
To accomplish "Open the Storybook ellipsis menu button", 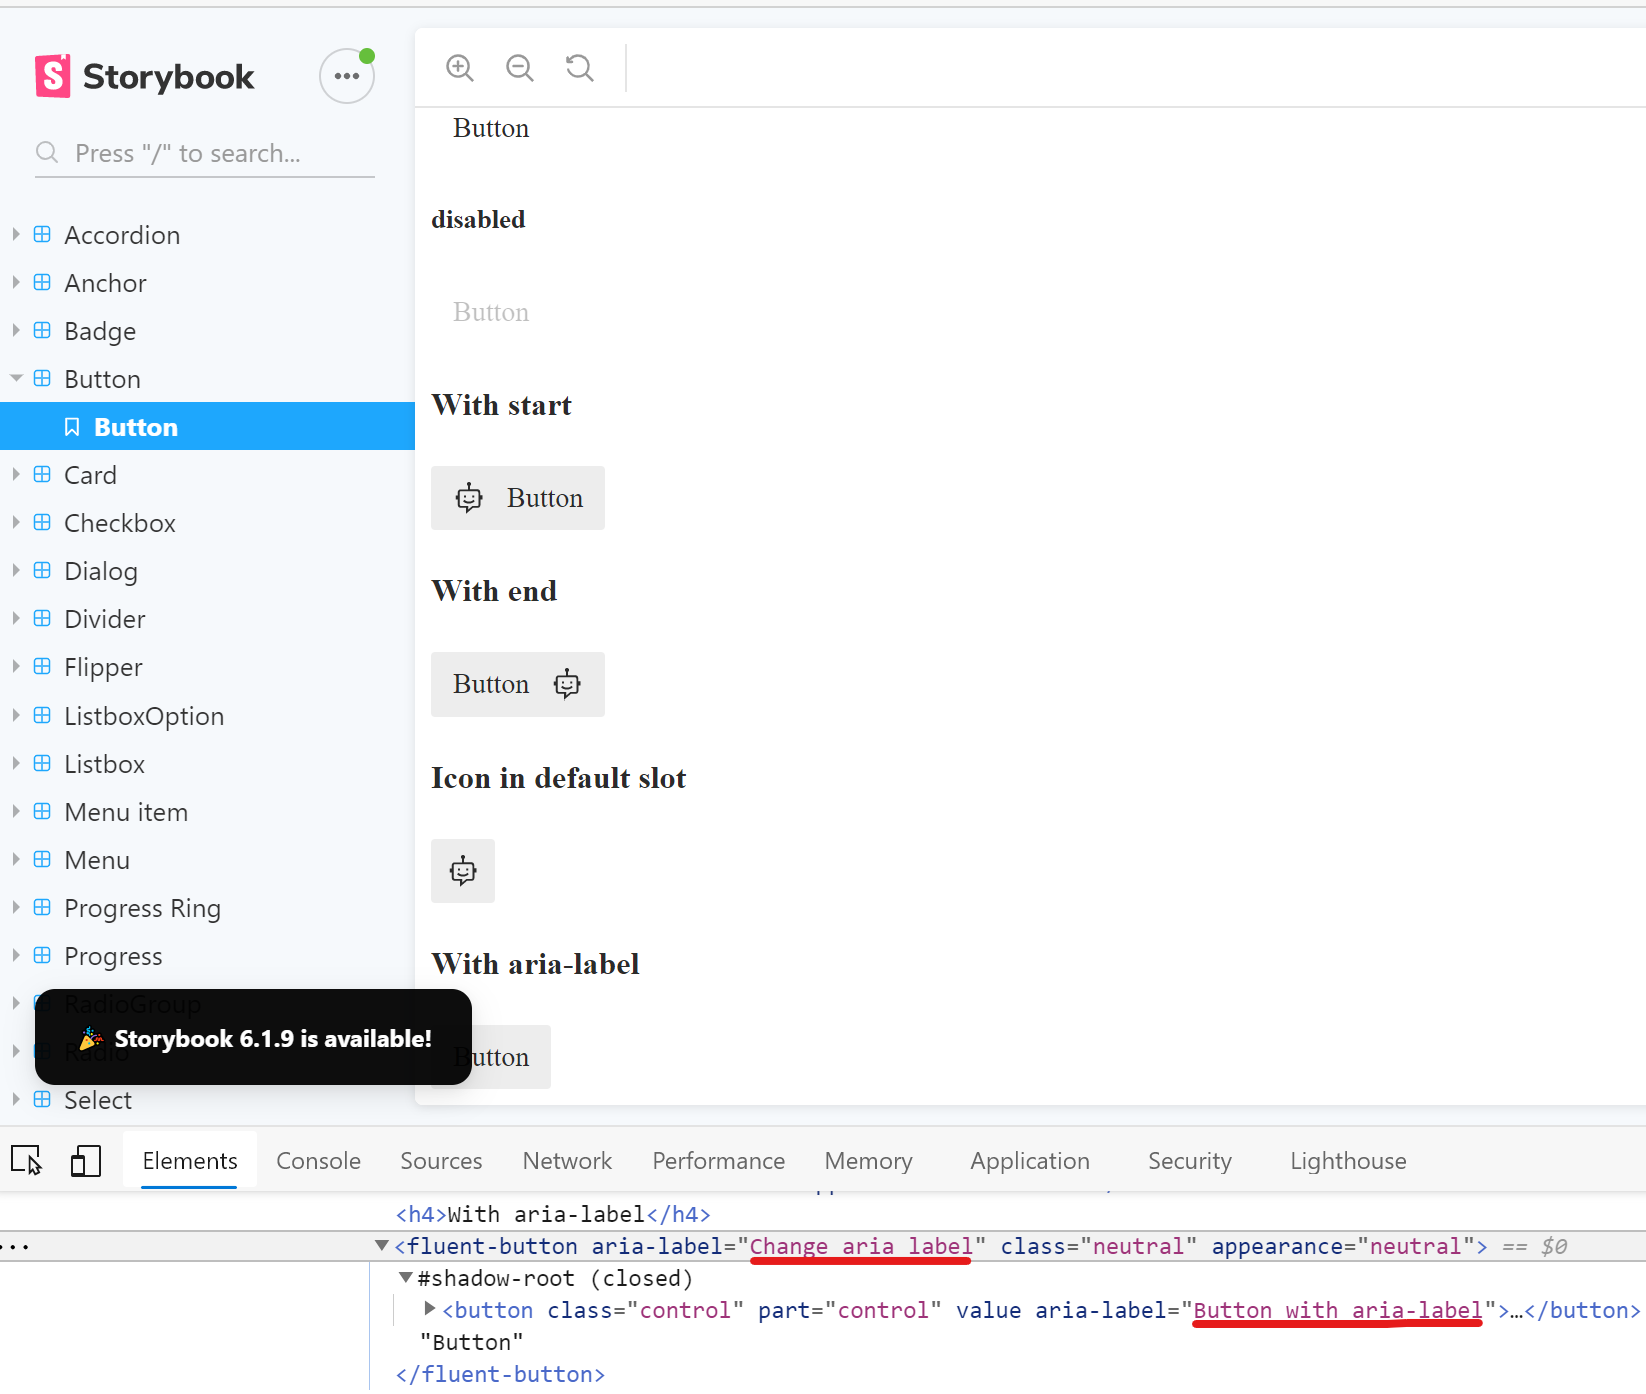I will (x=347, y=76).
